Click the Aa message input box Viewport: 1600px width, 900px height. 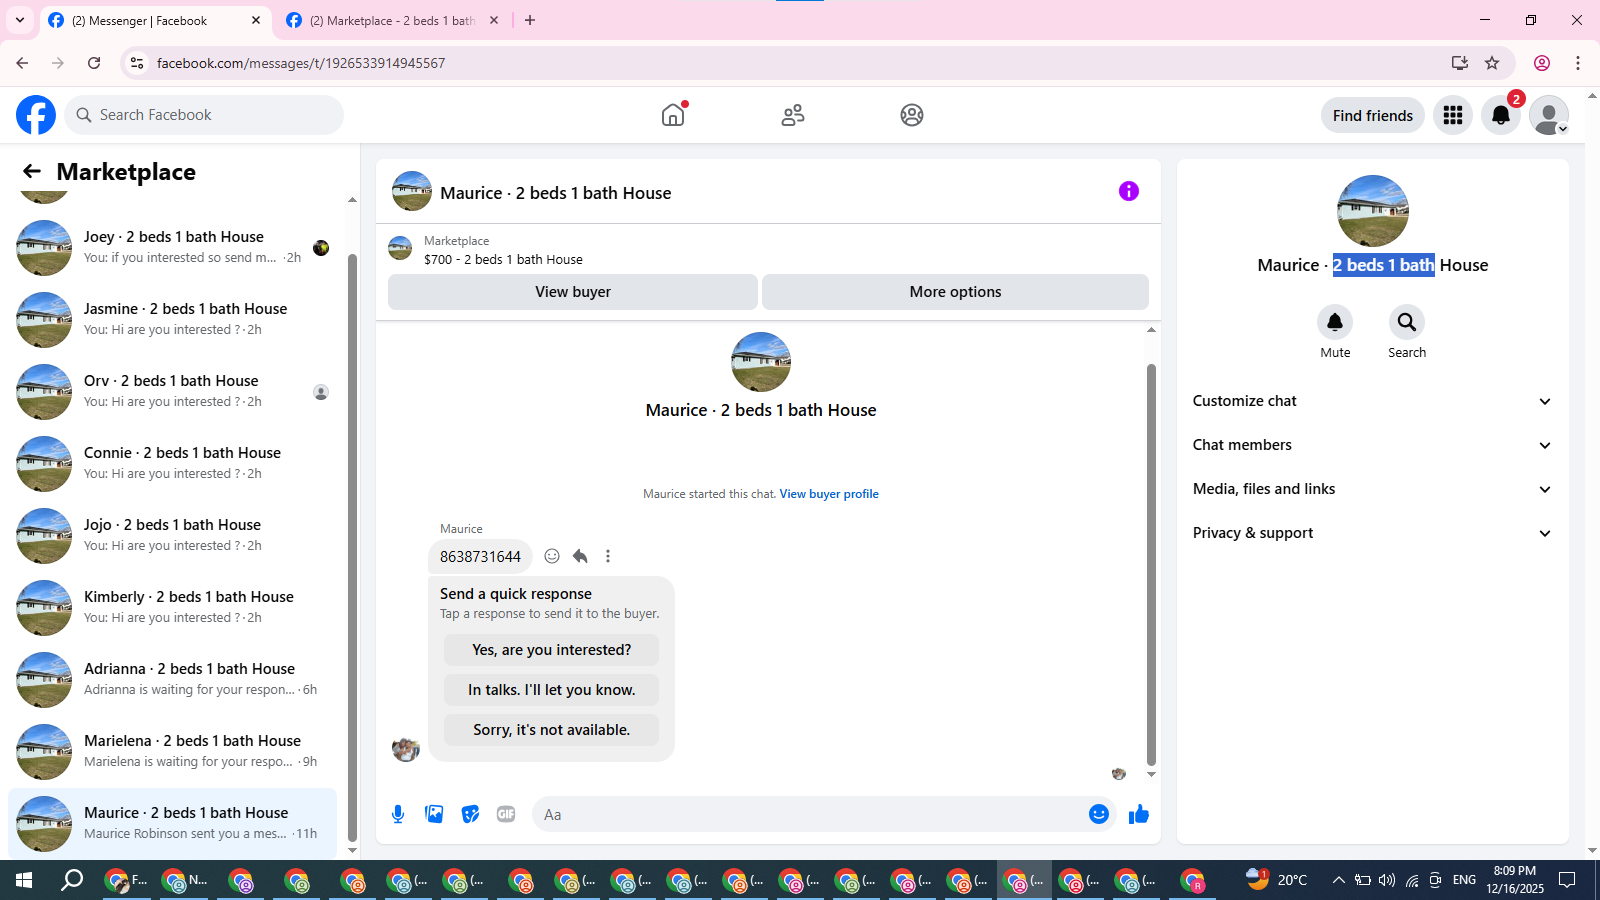point(810,814)
